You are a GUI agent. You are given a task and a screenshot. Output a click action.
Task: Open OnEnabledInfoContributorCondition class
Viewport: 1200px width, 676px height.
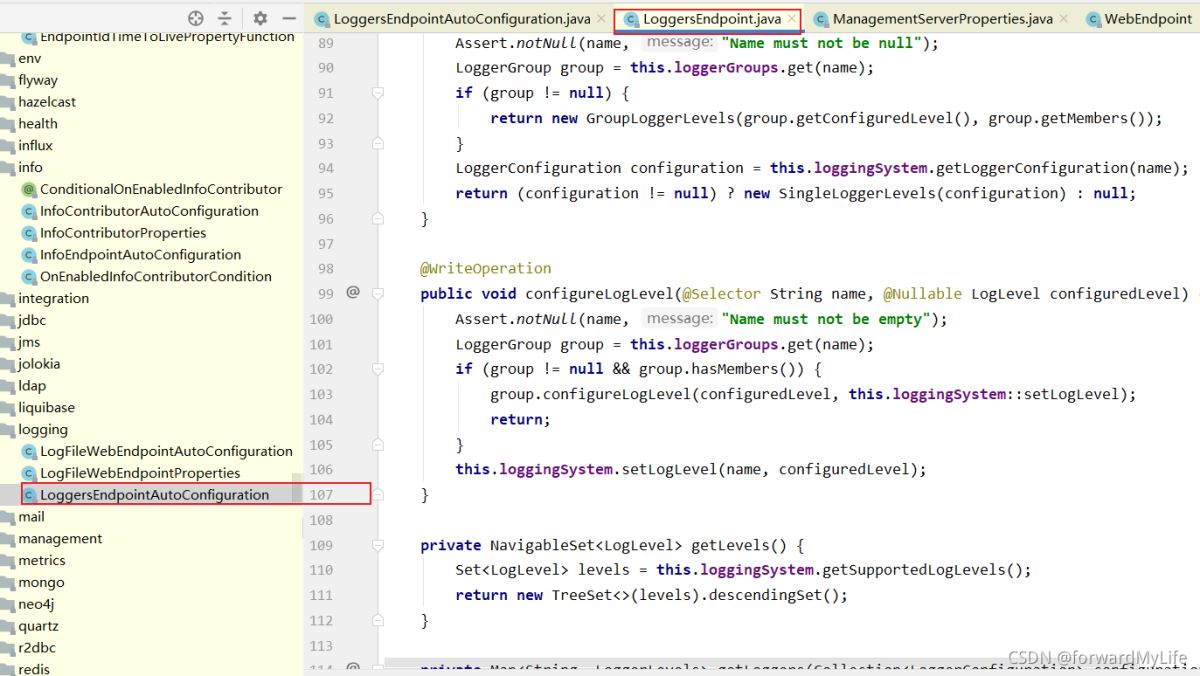pos(156,277)
